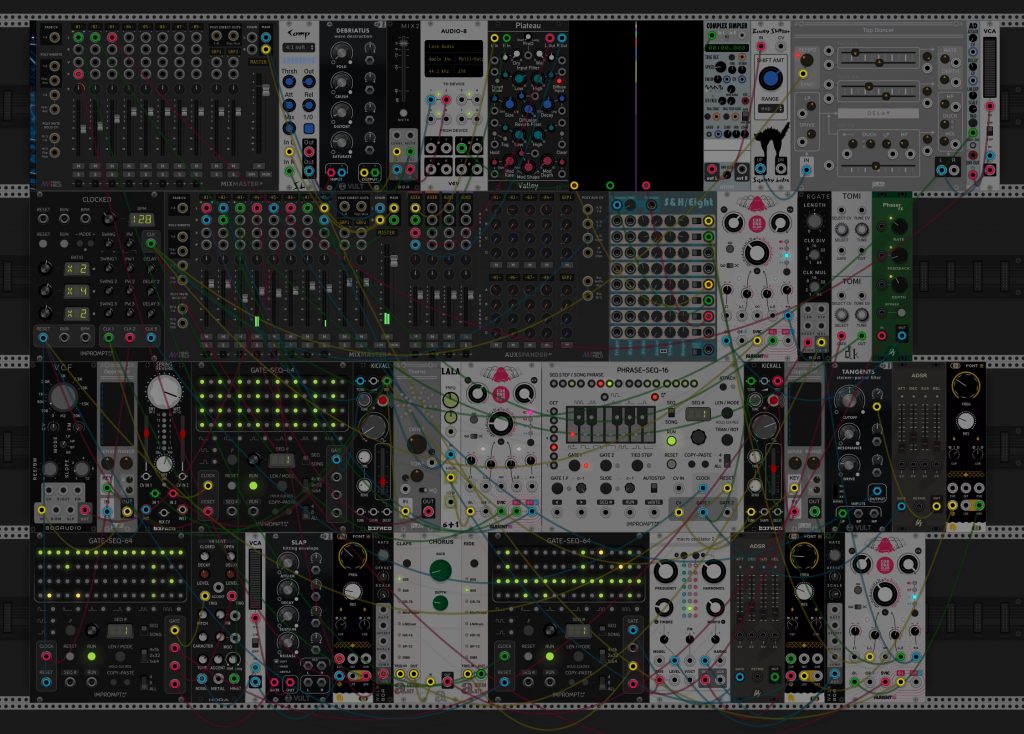The height and width of the screenshot is (734, 1024).
Task: Toggle the TIED STEP button on Phrase-Seq-16
Action: tap(637, 466)
